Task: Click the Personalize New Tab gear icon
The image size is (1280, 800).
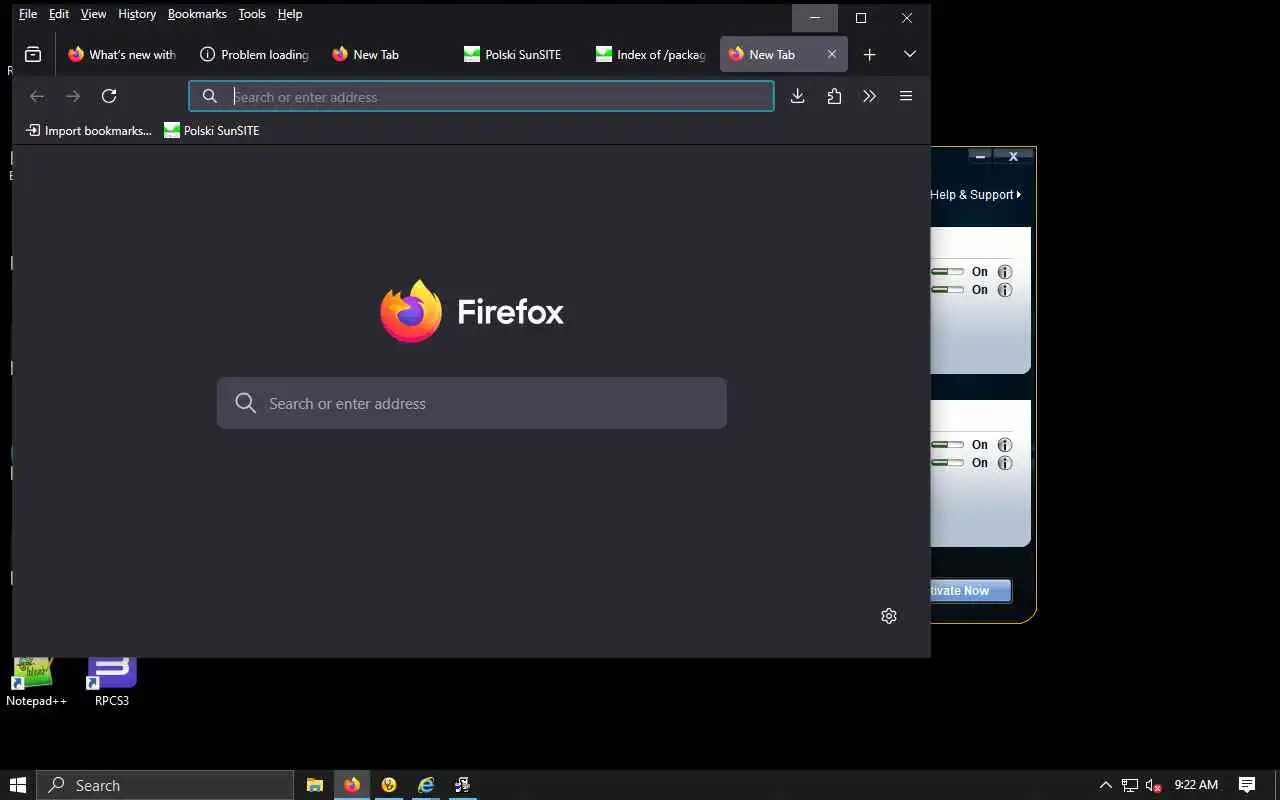Action: [x=889, y=616]
